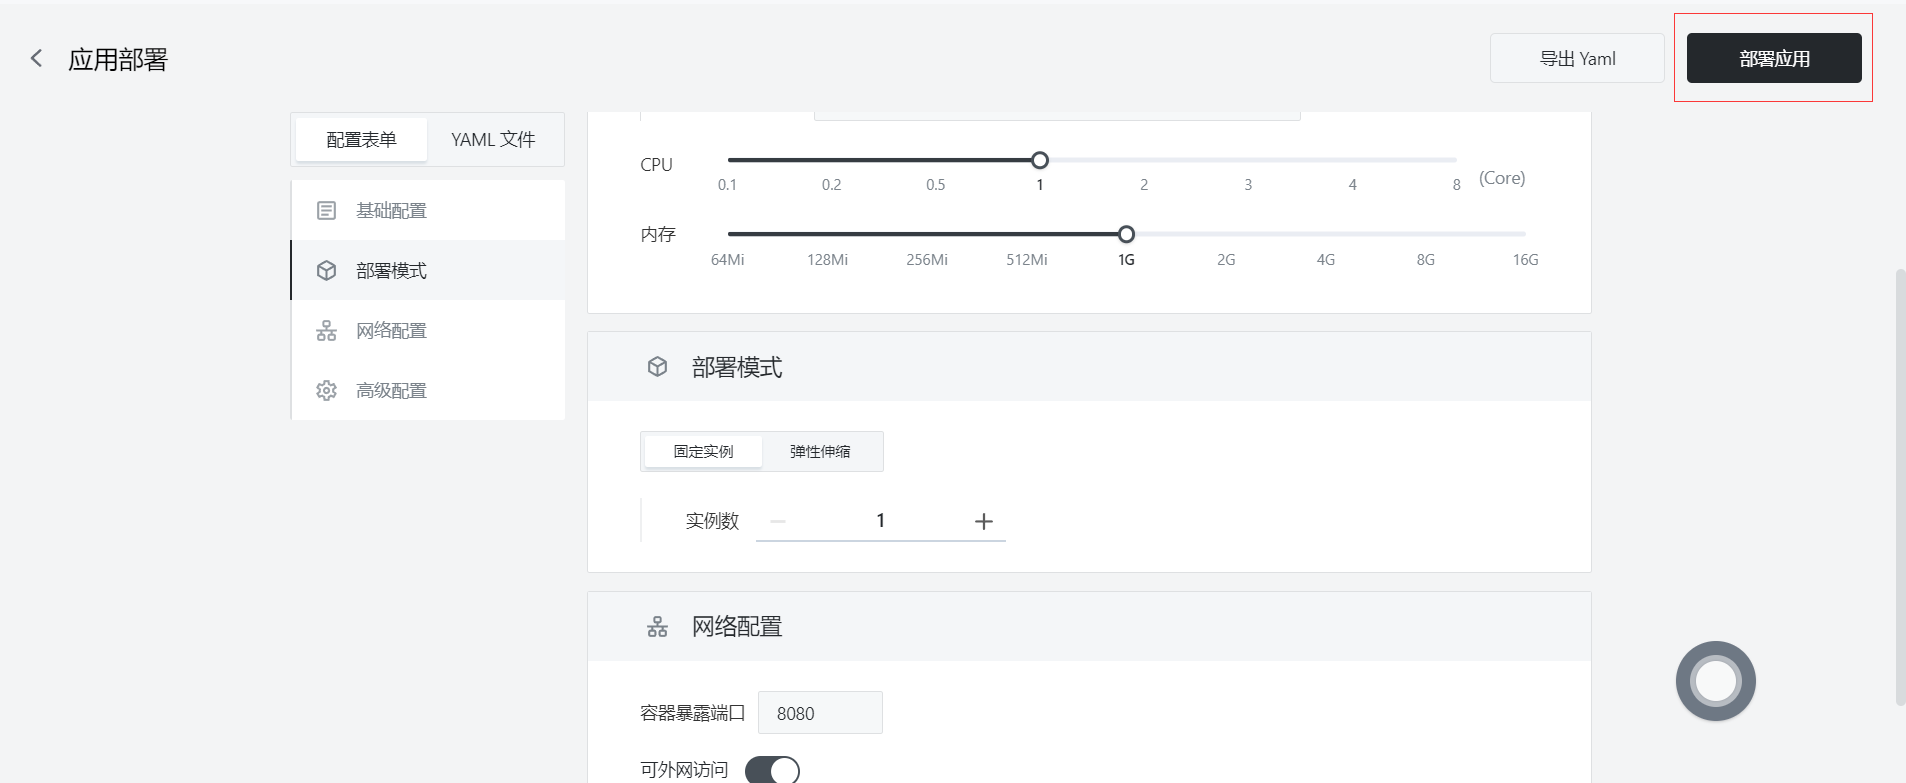Image resolution: width=1906 pixels, height=783 pixels.
Task: Click the floating round assistant button
Action: coord(1716,681)
